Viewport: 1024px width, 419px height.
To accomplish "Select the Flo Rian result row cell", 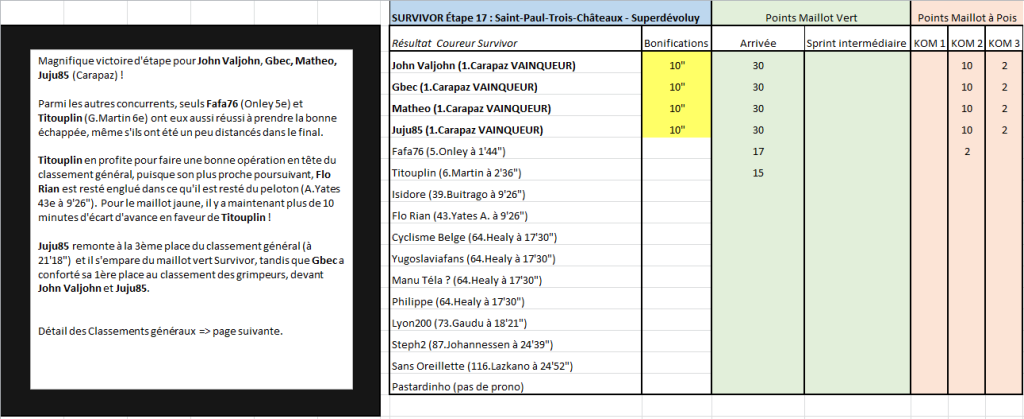I will [x=515, y=215].
